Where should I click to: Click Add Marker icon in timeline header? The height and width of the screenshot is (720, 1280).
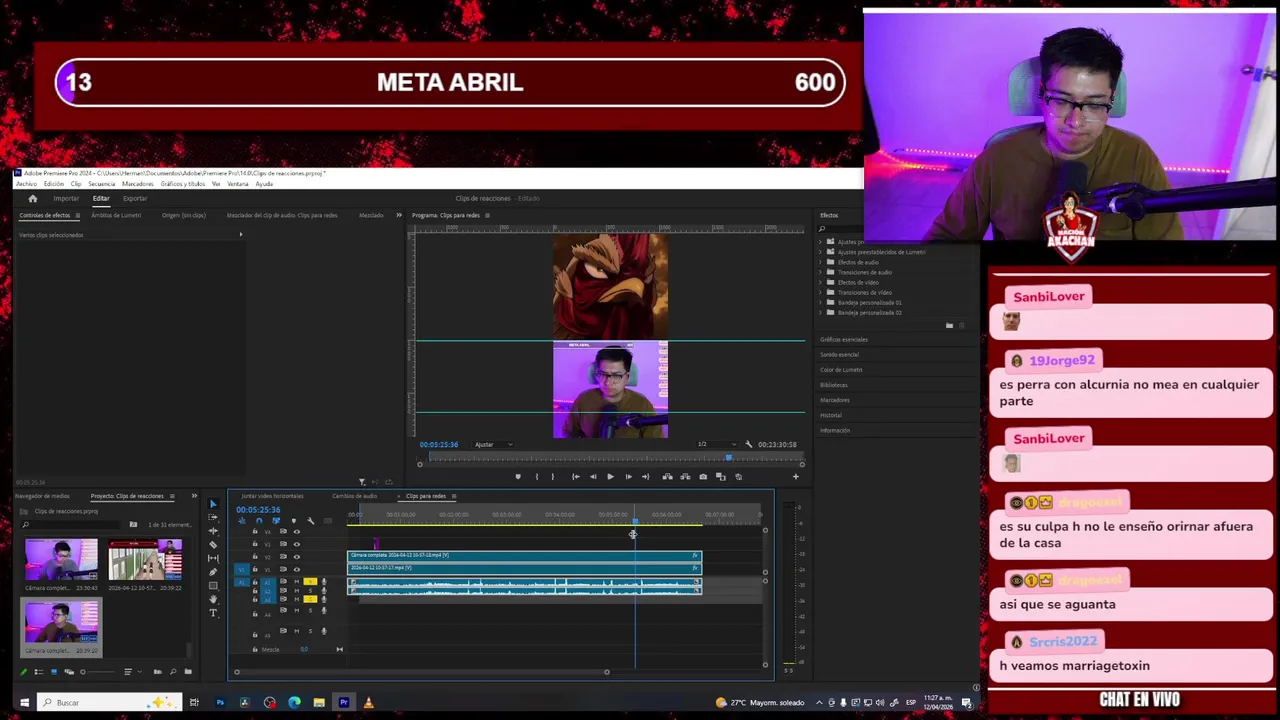(x=293, y=521)
